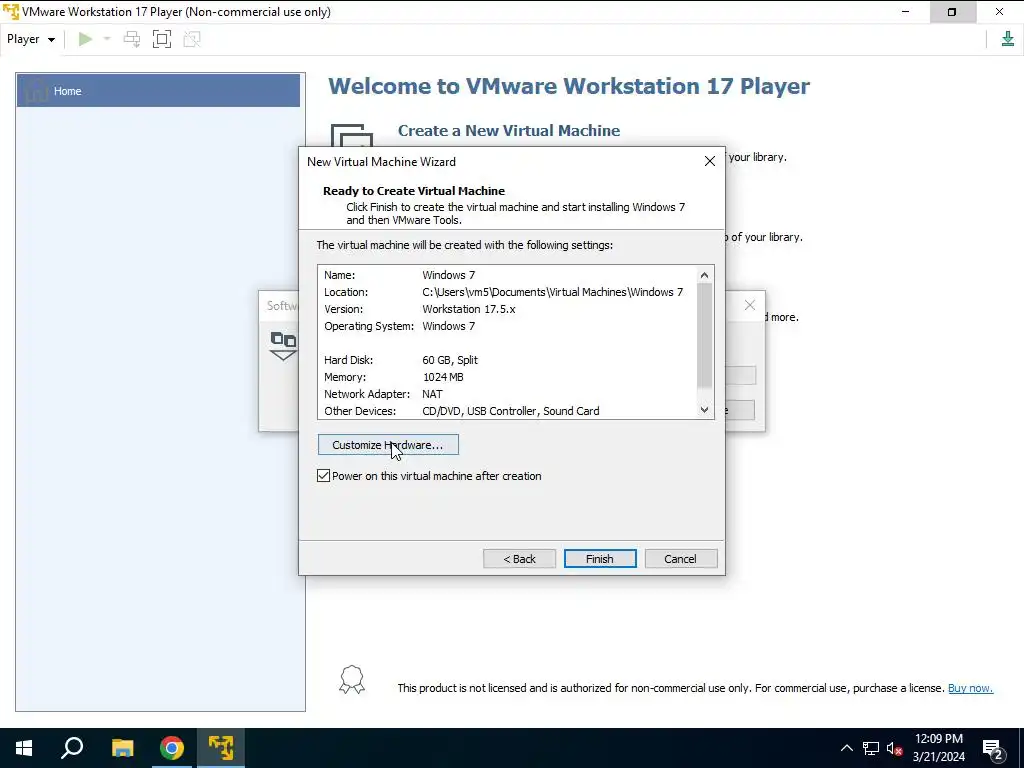Open the notification center icon
The height and width of the screenshot is (768, 1024).
pyautogui.click(x=993, y=748)
